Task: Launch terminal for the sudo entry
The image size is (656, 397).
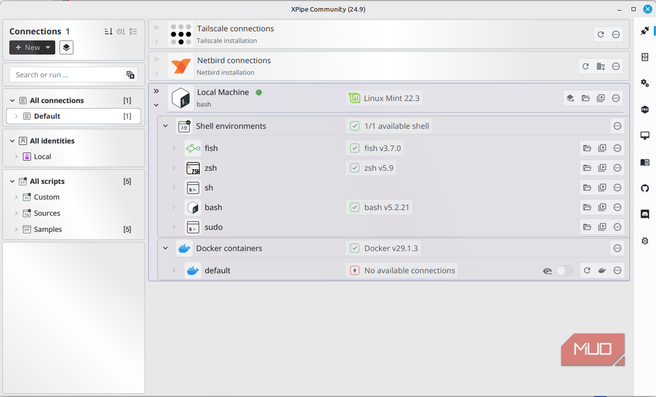Action: click(602, 227)
